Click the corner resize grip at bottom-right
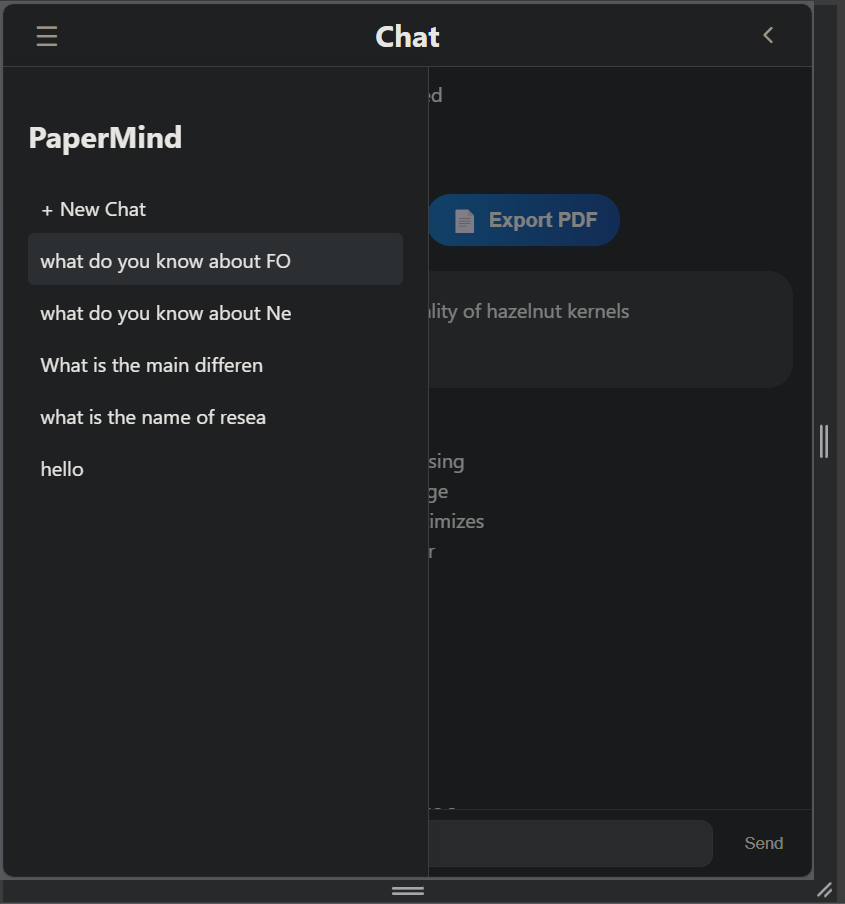The width and height of the screenshot is (845, 904). tap(824, 889)
